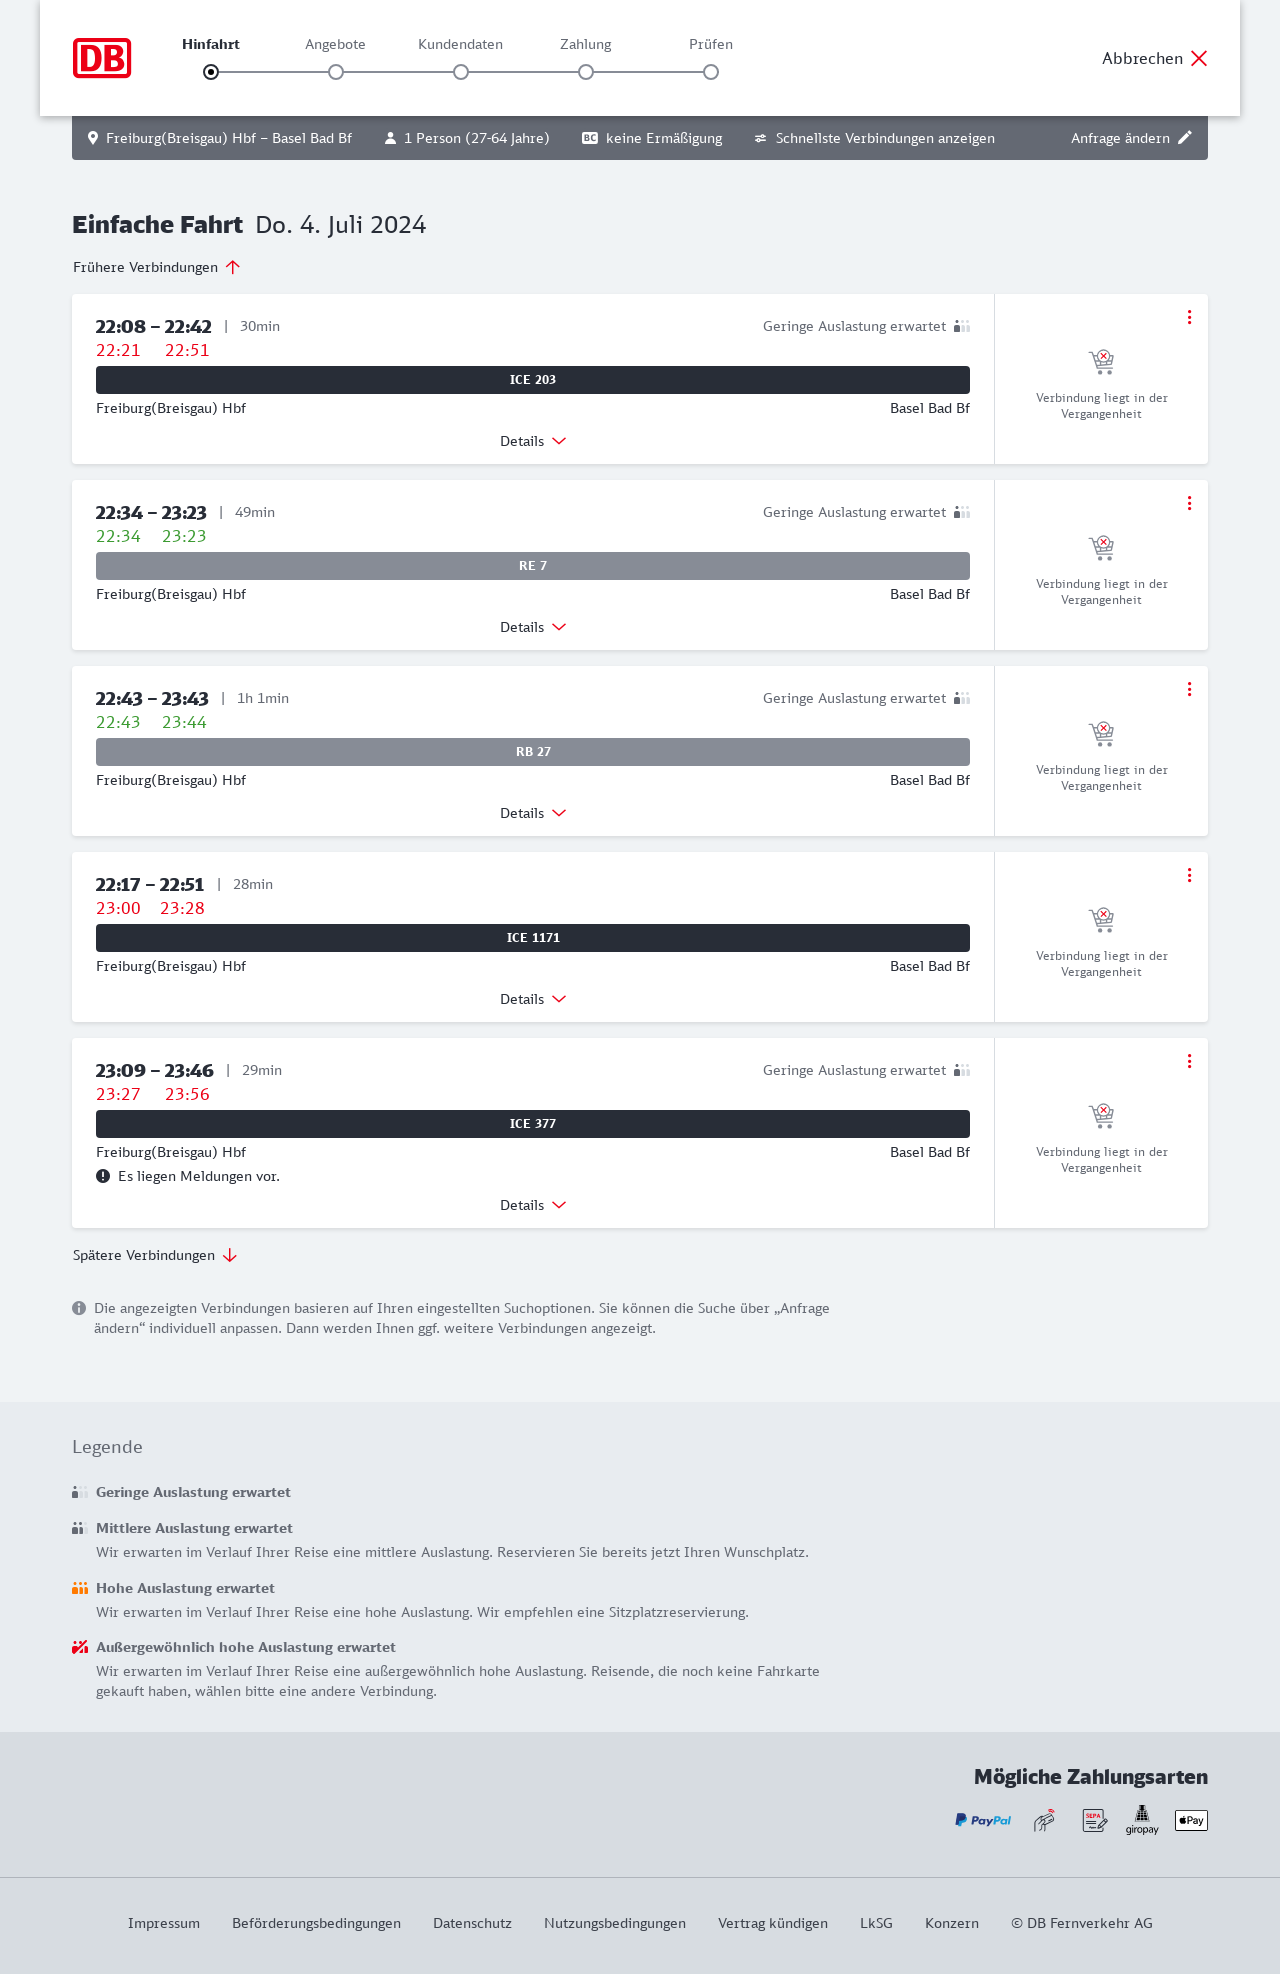Open the Impressum footer link
This screenshot has width=1280, height=1974.
(x=164, y=1923)
